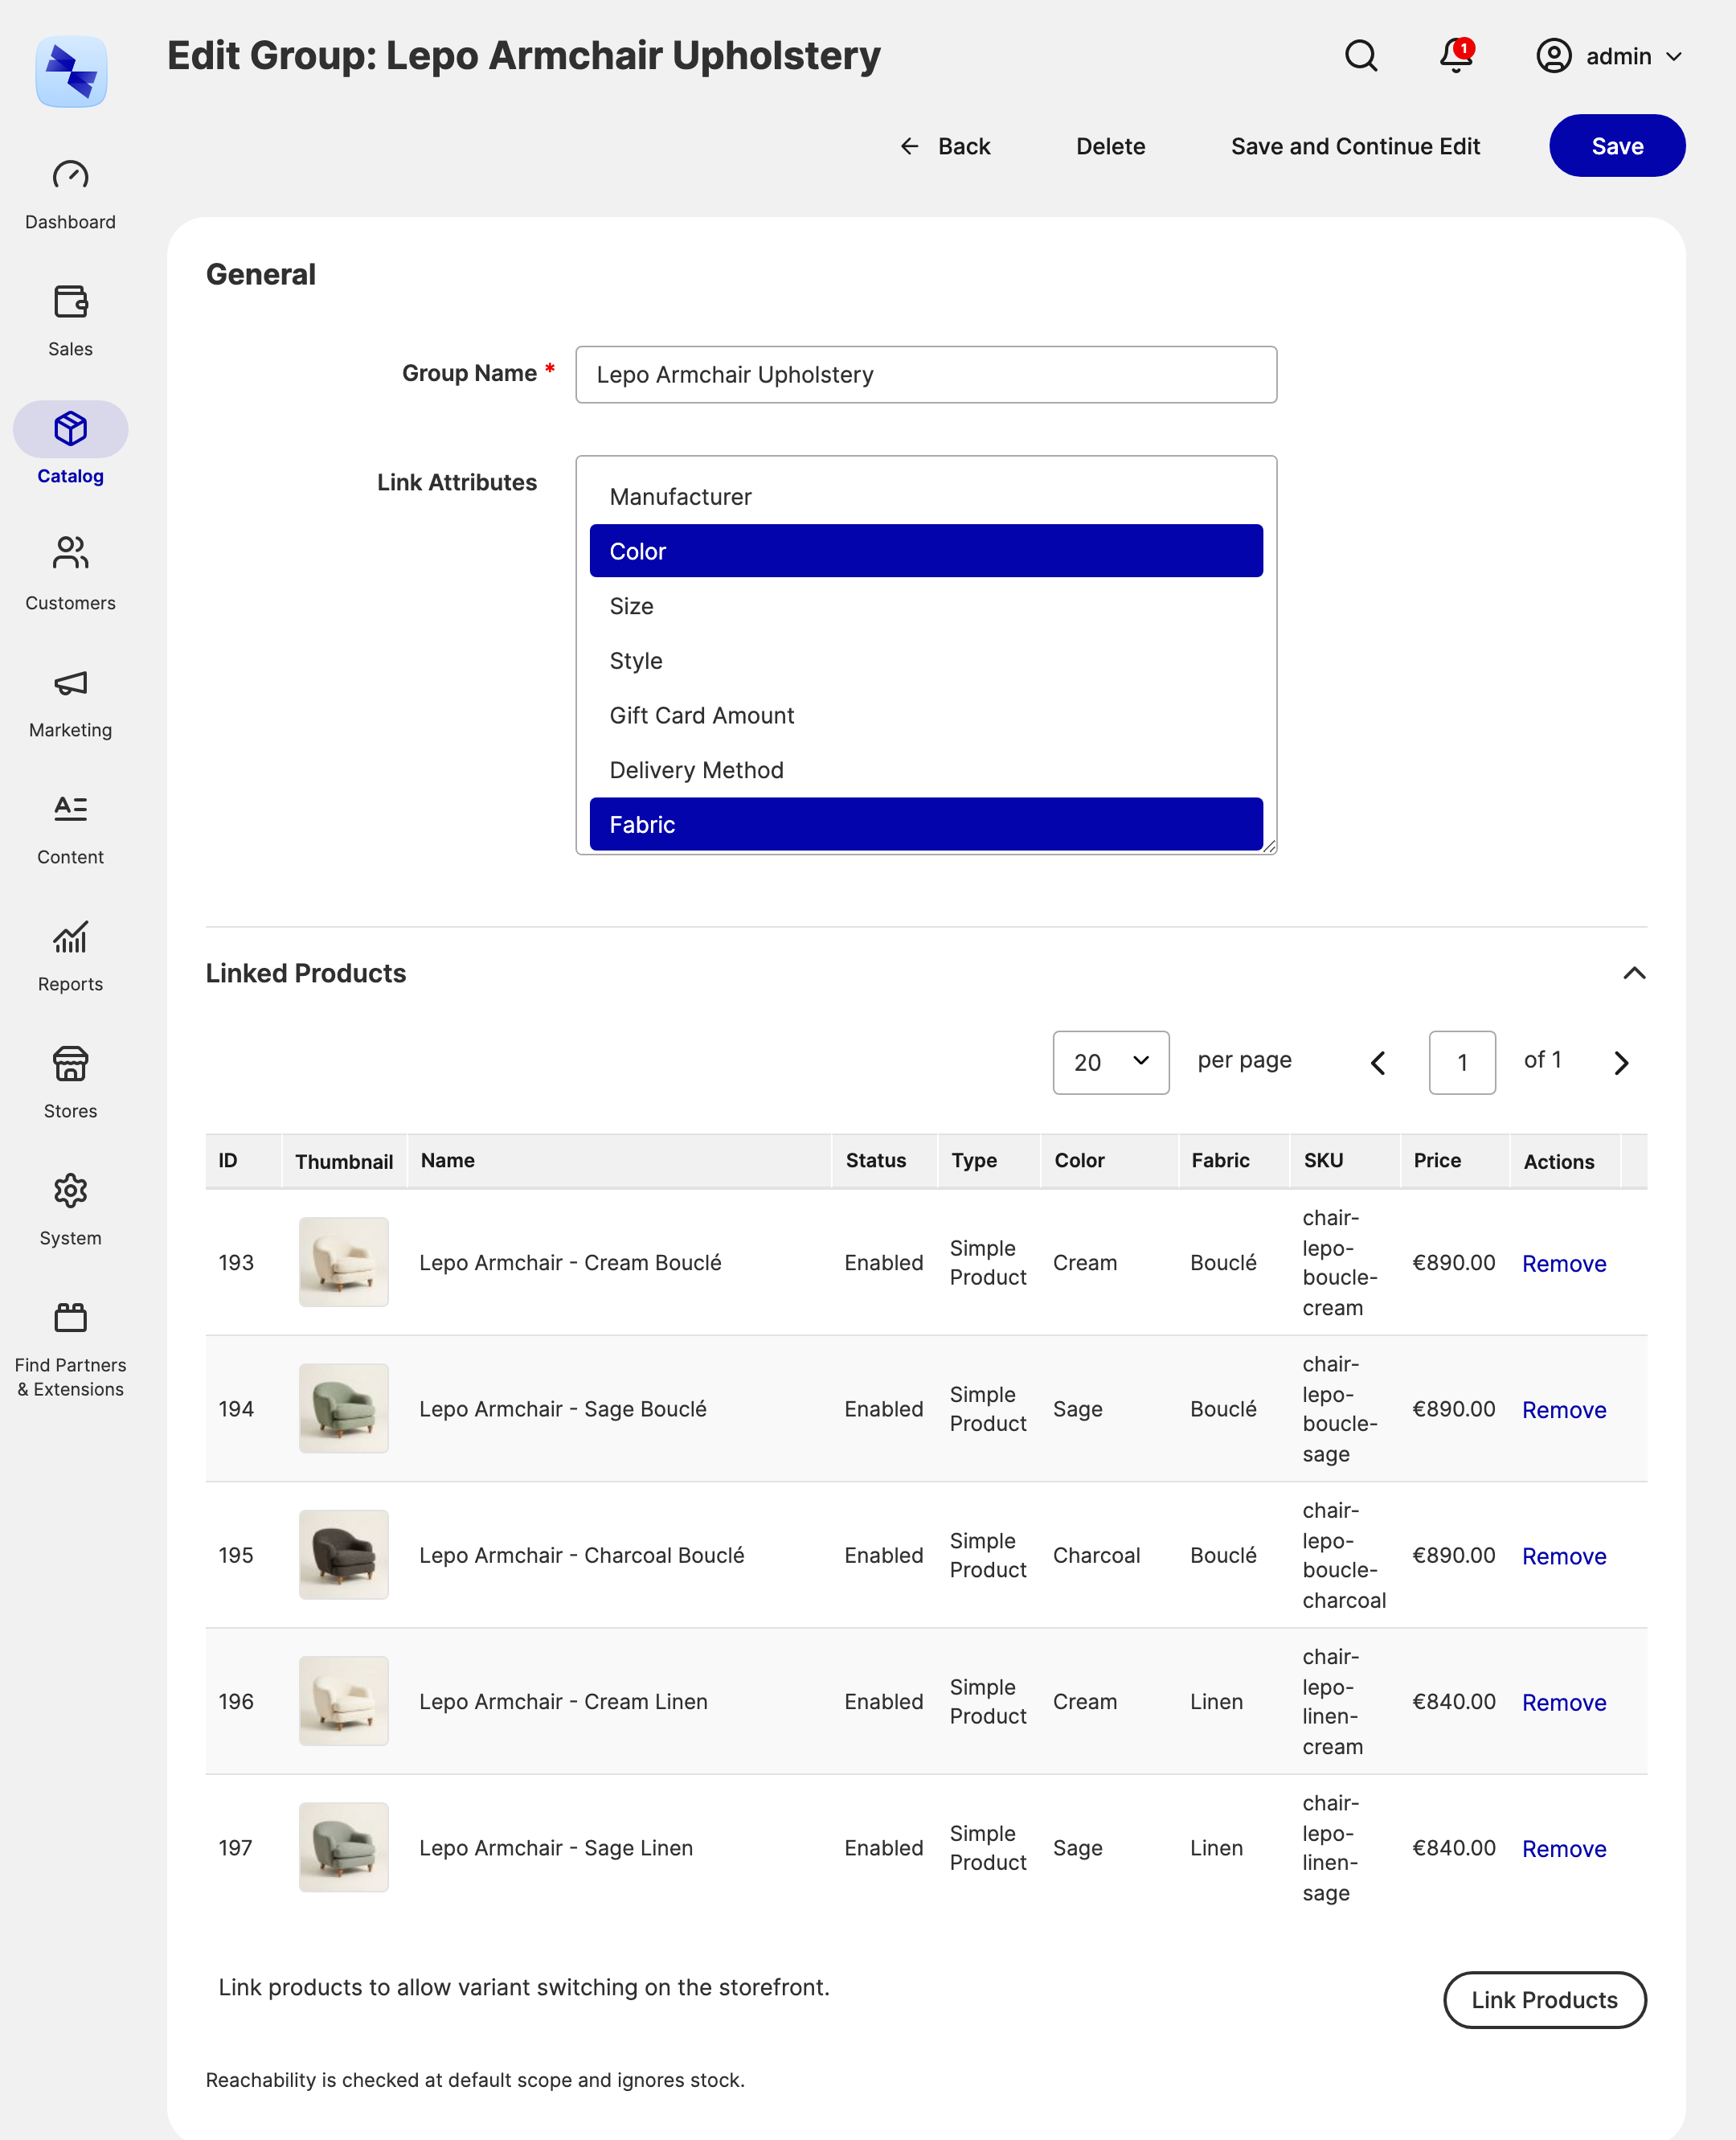Click the page number input box
Viewport: 1736px width, 2140px height.
(x=1462, y=1062)
